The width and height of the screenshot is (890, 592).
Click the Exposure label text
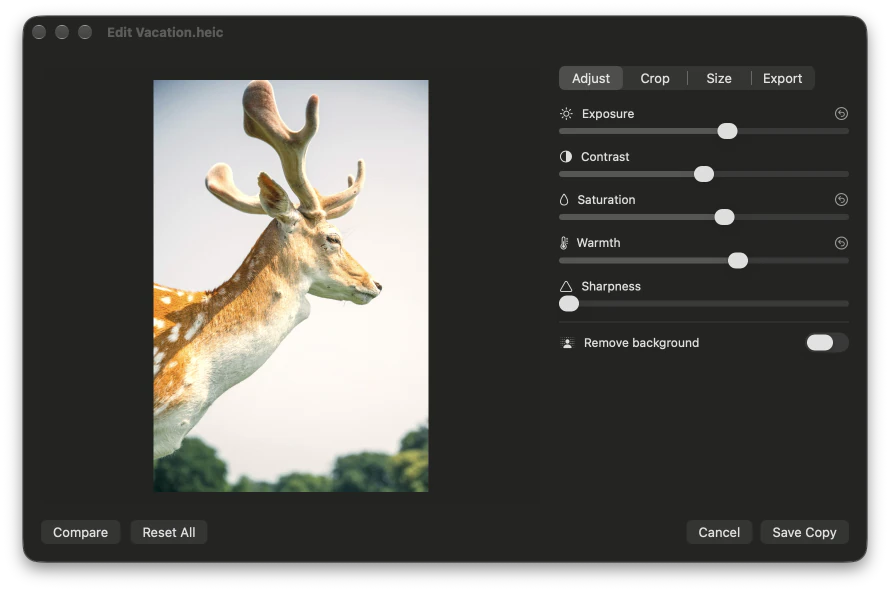[608, 114]
